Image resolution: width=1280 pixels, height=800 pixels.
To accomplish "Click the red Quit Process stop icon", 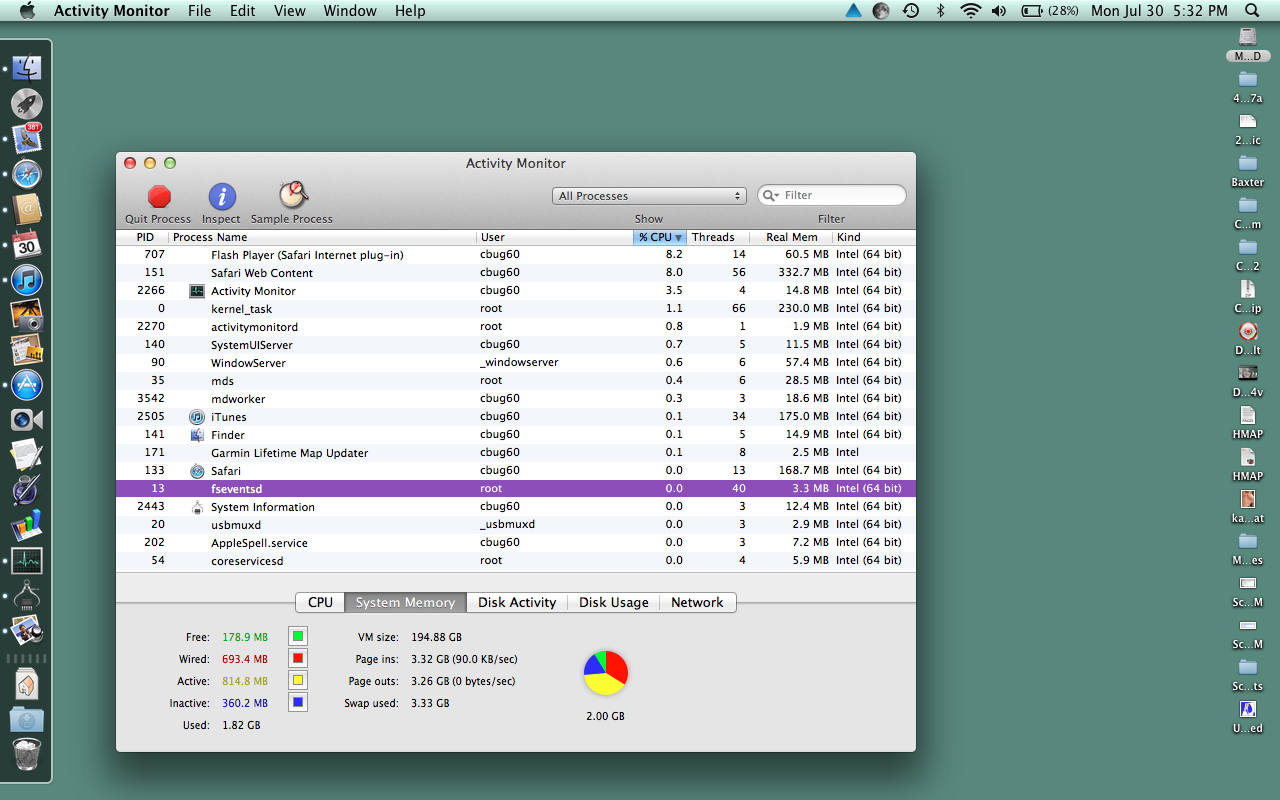I will point(159,196).
